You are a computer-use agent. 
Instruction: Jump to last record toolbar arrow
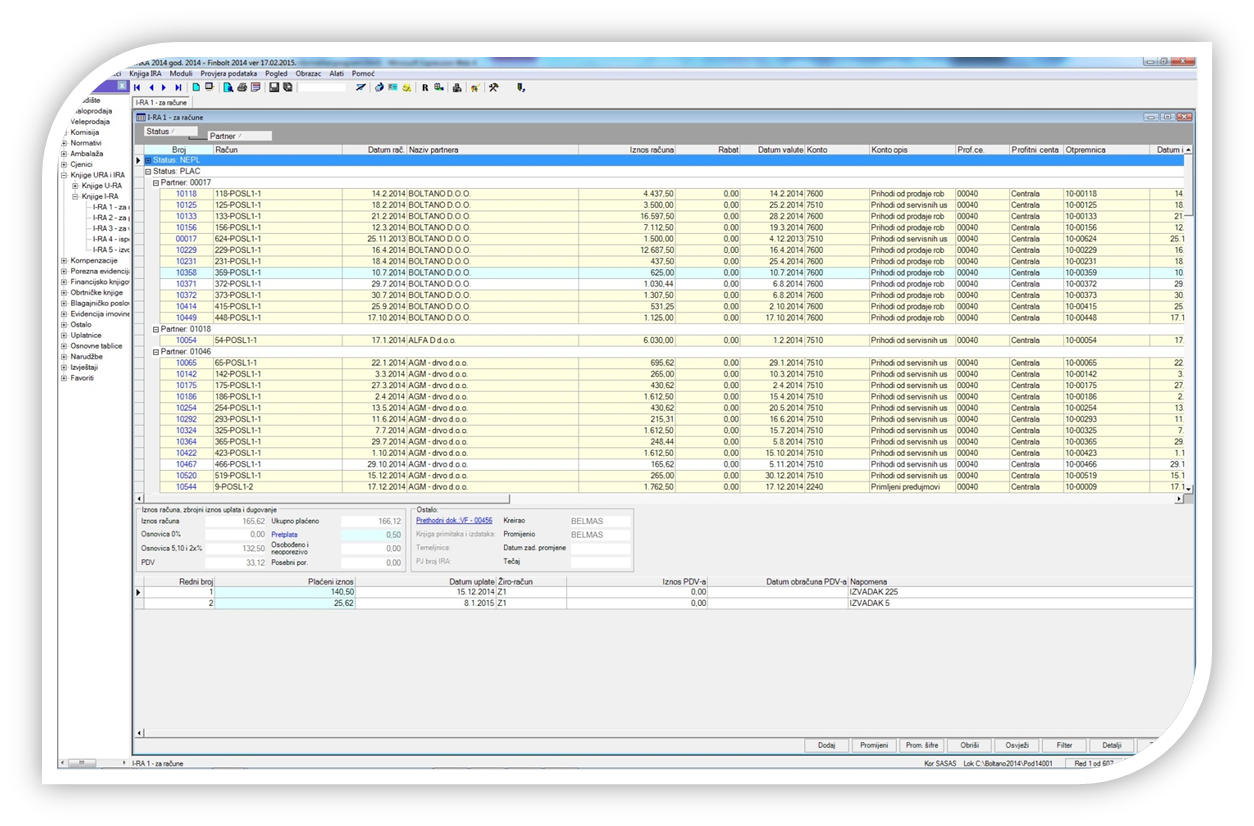click(x=178, y=88)
